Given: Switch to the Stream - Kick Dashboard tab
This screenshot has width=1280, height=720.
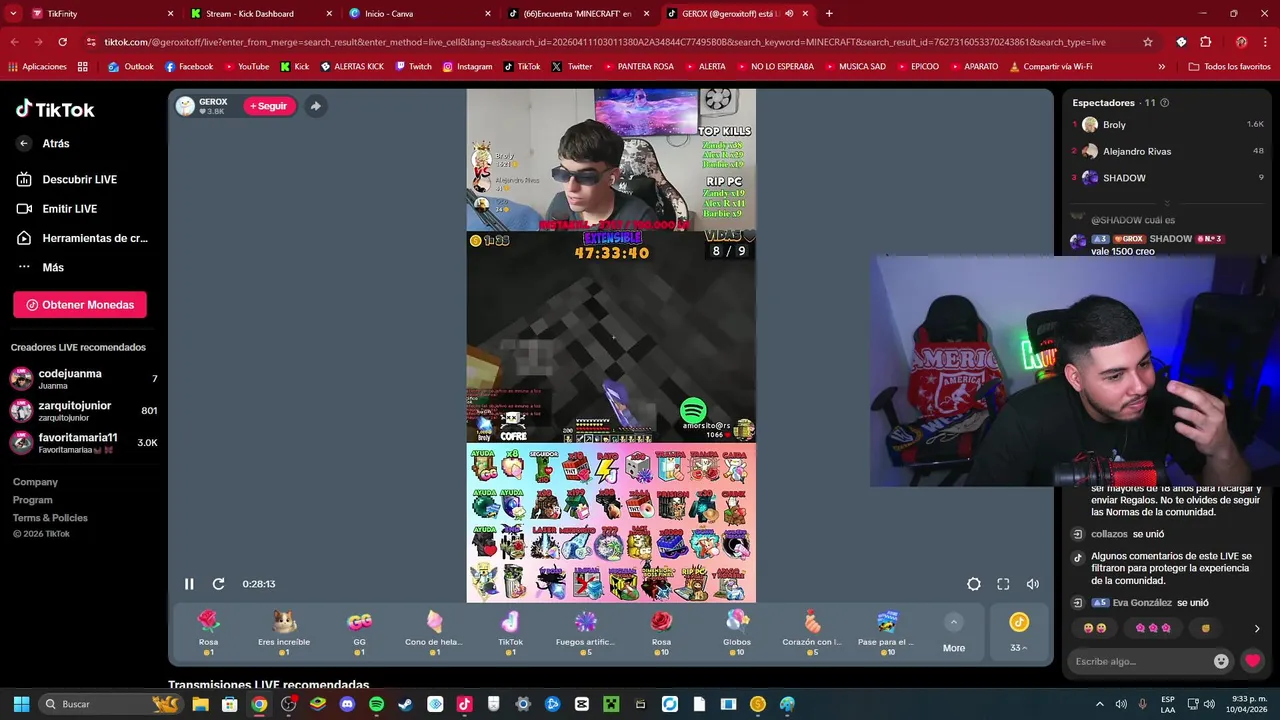Looking at the screenshot, I should pyautogui.click(x=260, y=14).
